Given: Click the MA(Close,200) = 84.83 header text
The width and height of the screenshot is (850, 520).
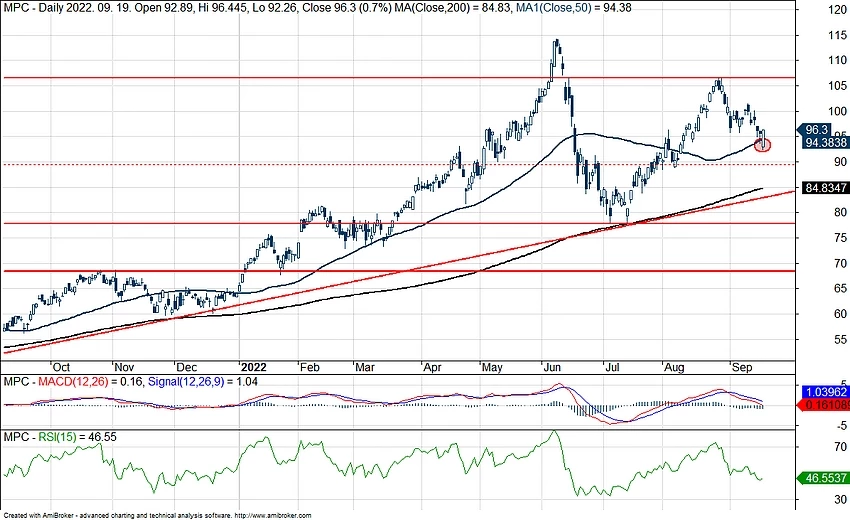Looking at the screenshot, I should [451, 8].
